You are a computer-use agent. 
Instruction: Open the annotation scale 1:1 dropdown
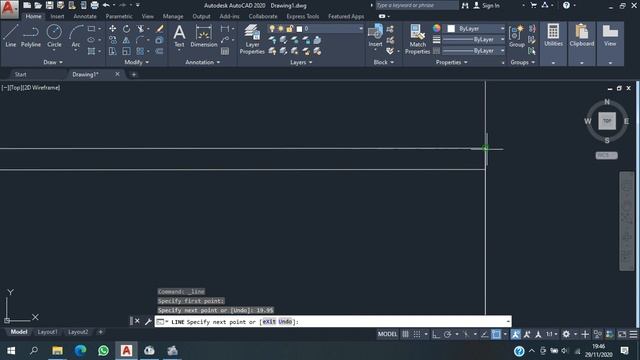[551, 334]
